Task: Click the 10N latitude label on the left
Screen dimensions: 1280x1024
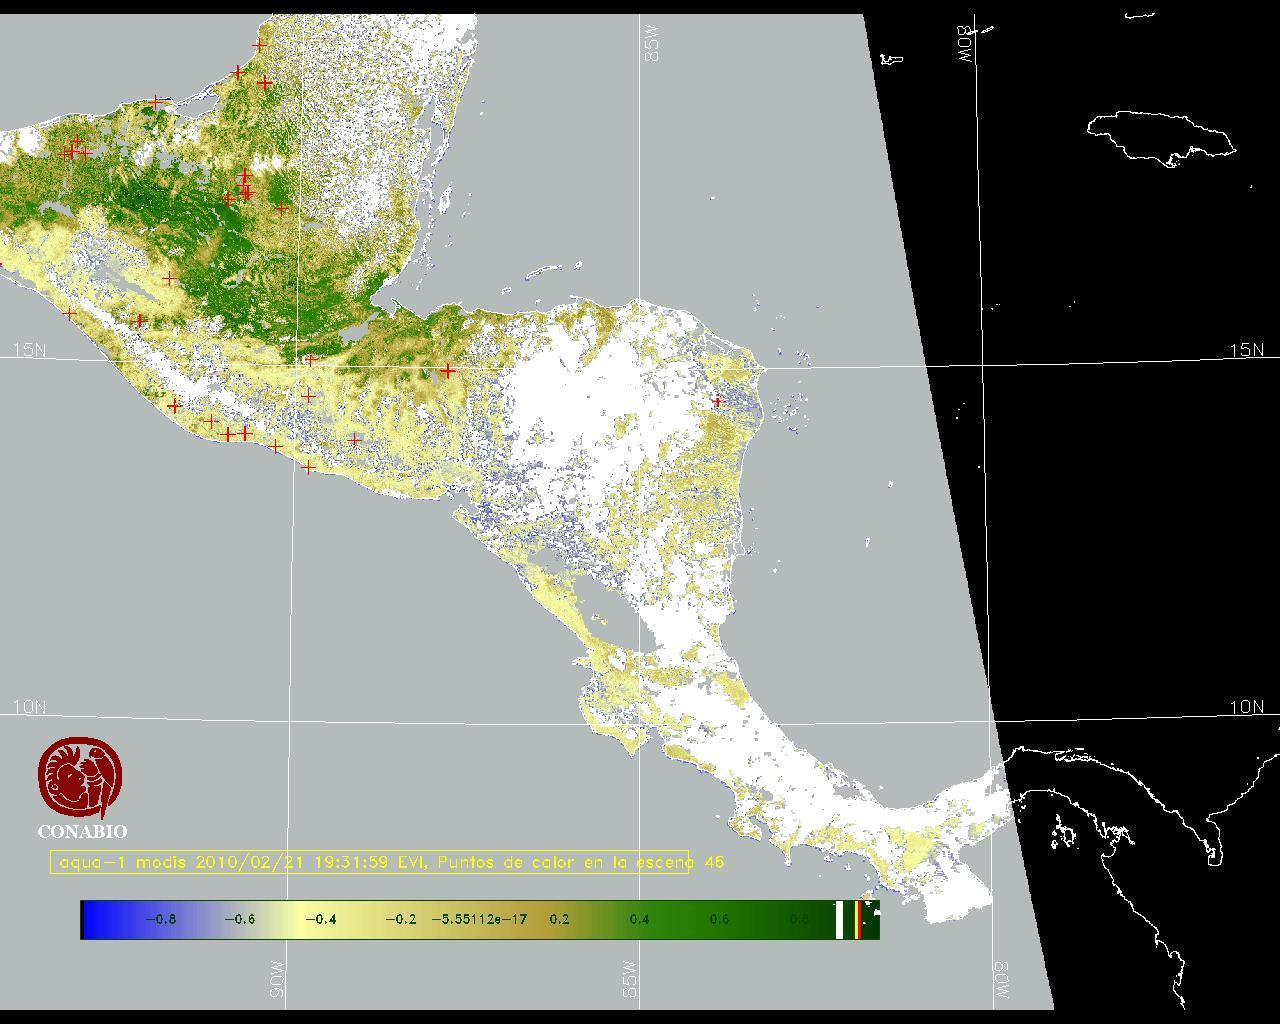Action: click(29, 707)
